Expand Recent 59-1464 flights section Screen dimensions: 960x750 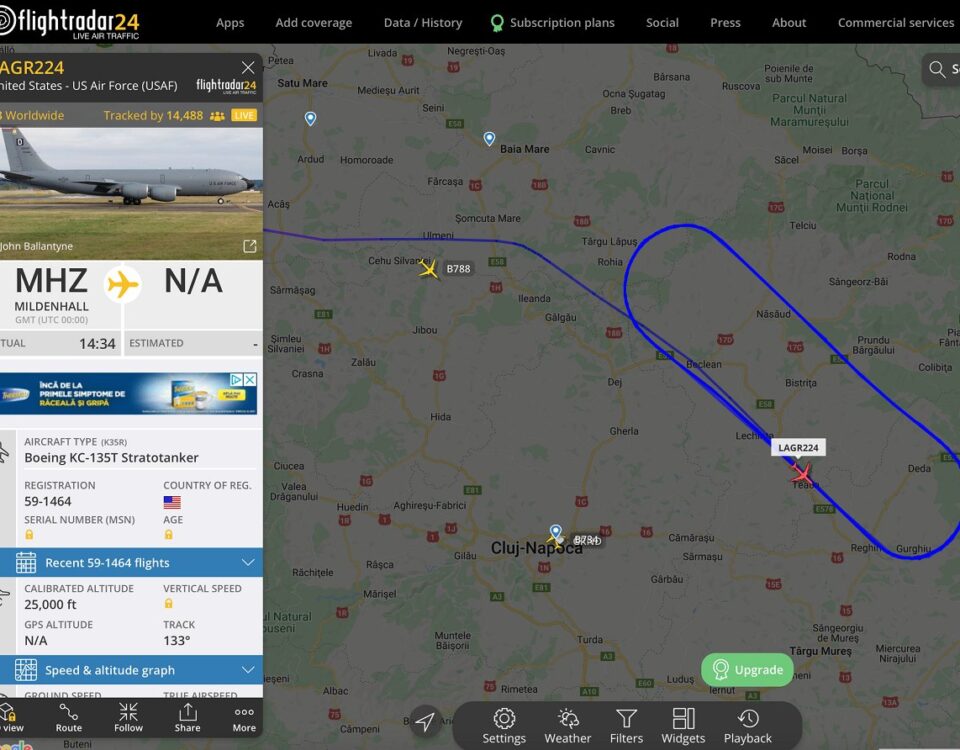pos(131,563)
